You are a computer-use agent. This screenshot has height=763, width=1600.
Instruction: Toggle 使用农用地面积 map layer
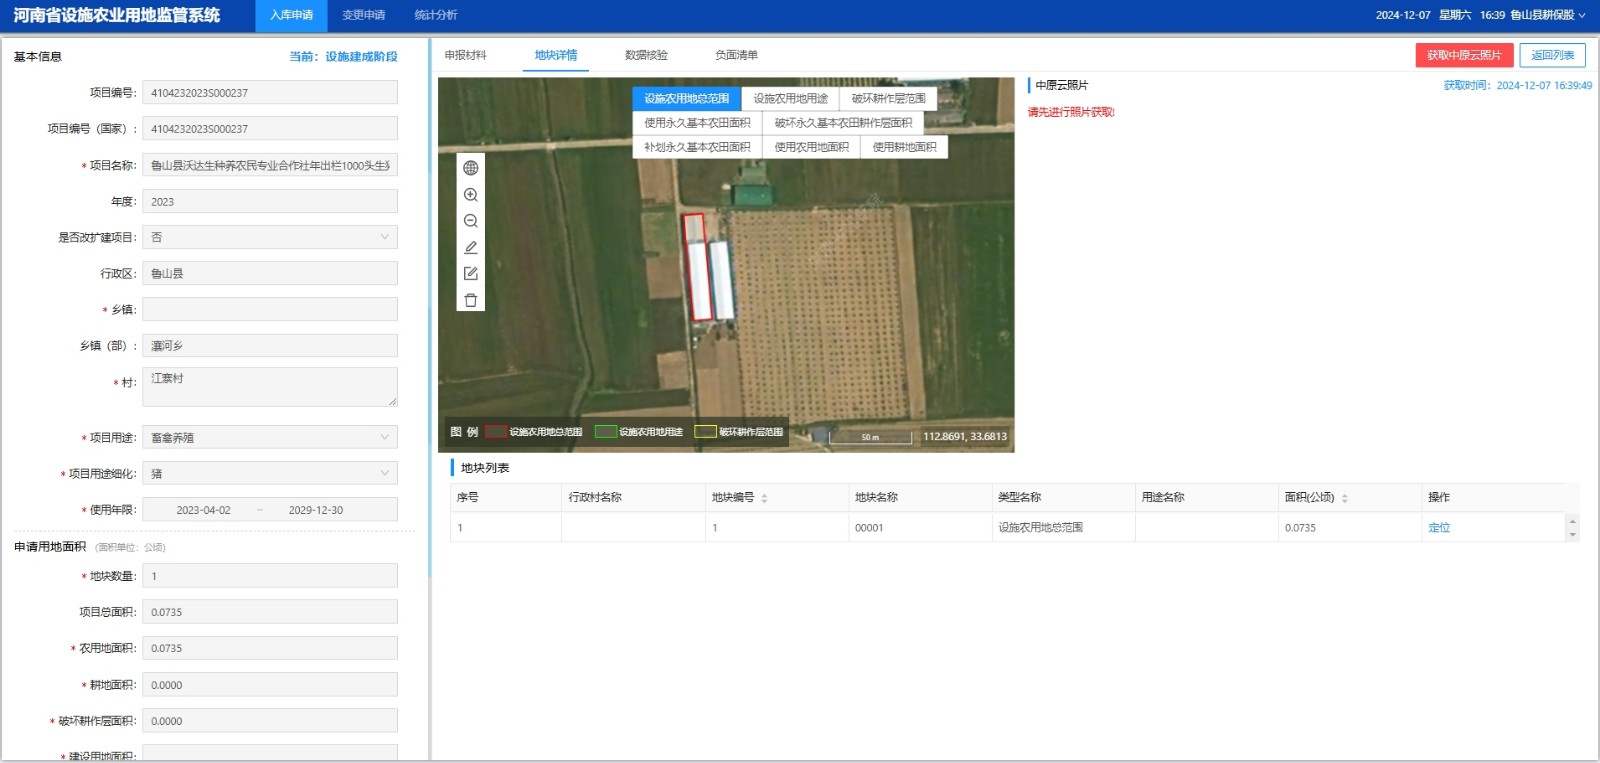pyautogui.click(x=811, y=147)
